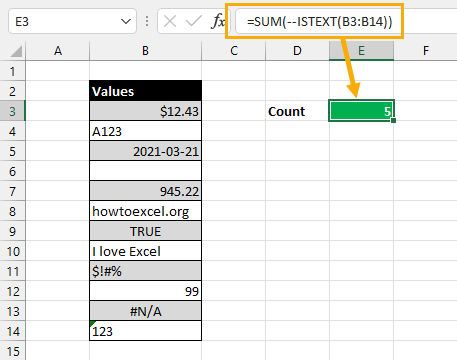The height and width of the screenshot is (360, 457).
Task: Select cell containing $!#%
Action: pyautogui.click(x=145, y=271)
